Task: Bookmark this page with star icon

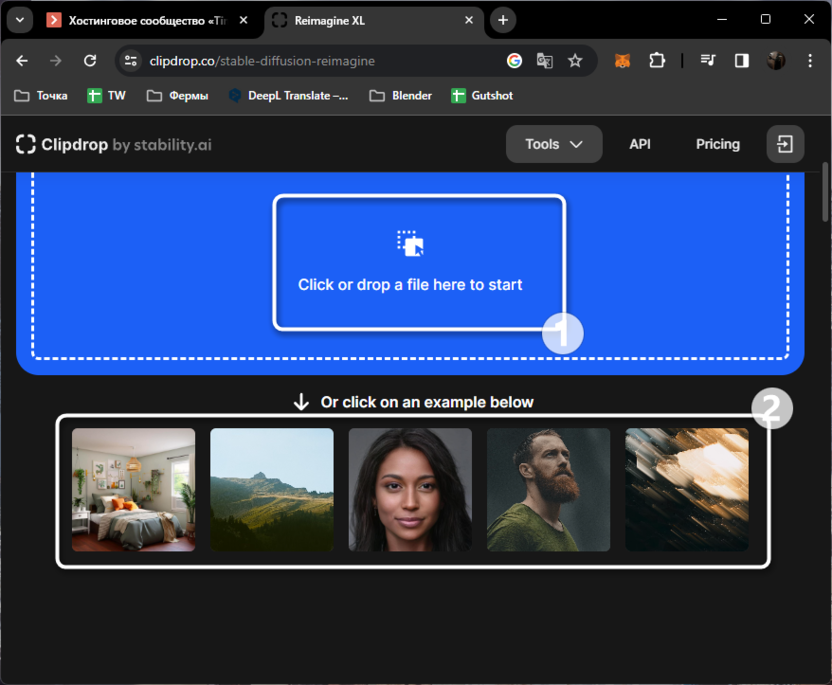Action: tap(575, 61)
